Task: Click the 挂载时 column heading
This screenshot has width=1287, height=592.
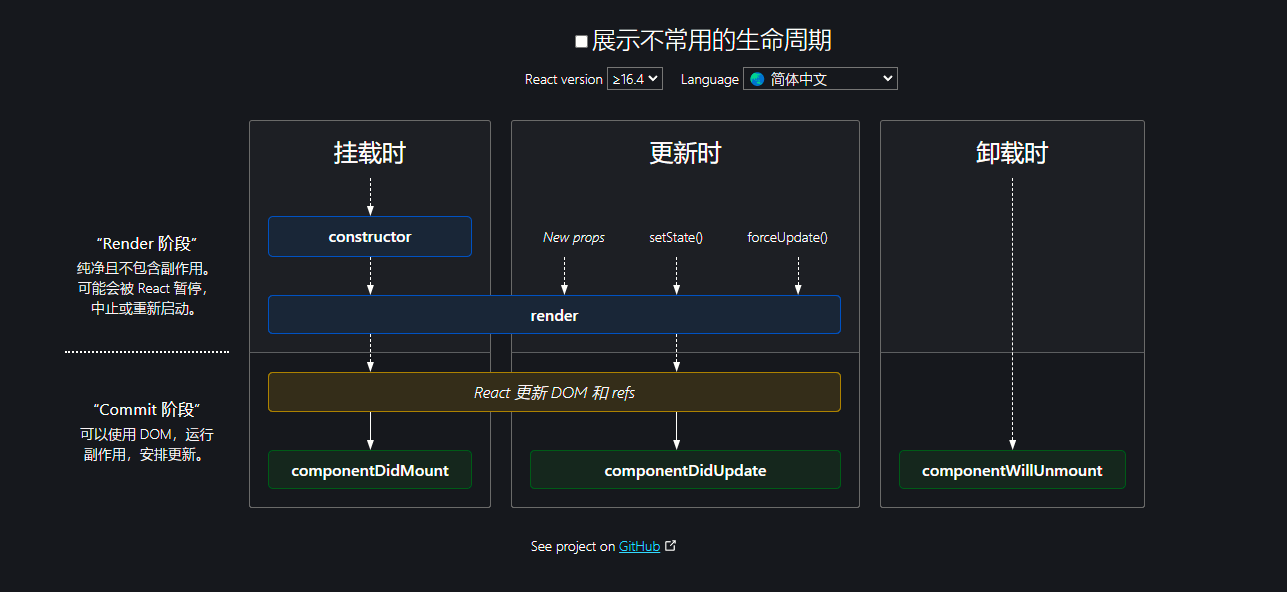Action: pos(370,153)
